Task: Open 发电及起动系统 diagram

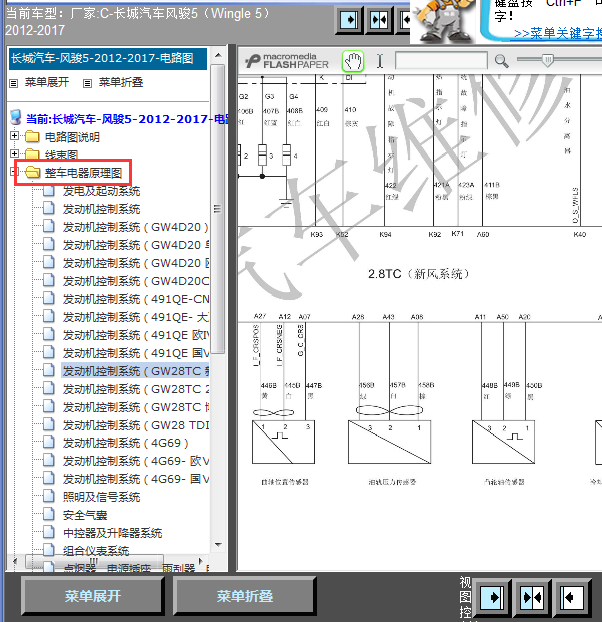Action: pyautogui.click(x=102, y=191)
